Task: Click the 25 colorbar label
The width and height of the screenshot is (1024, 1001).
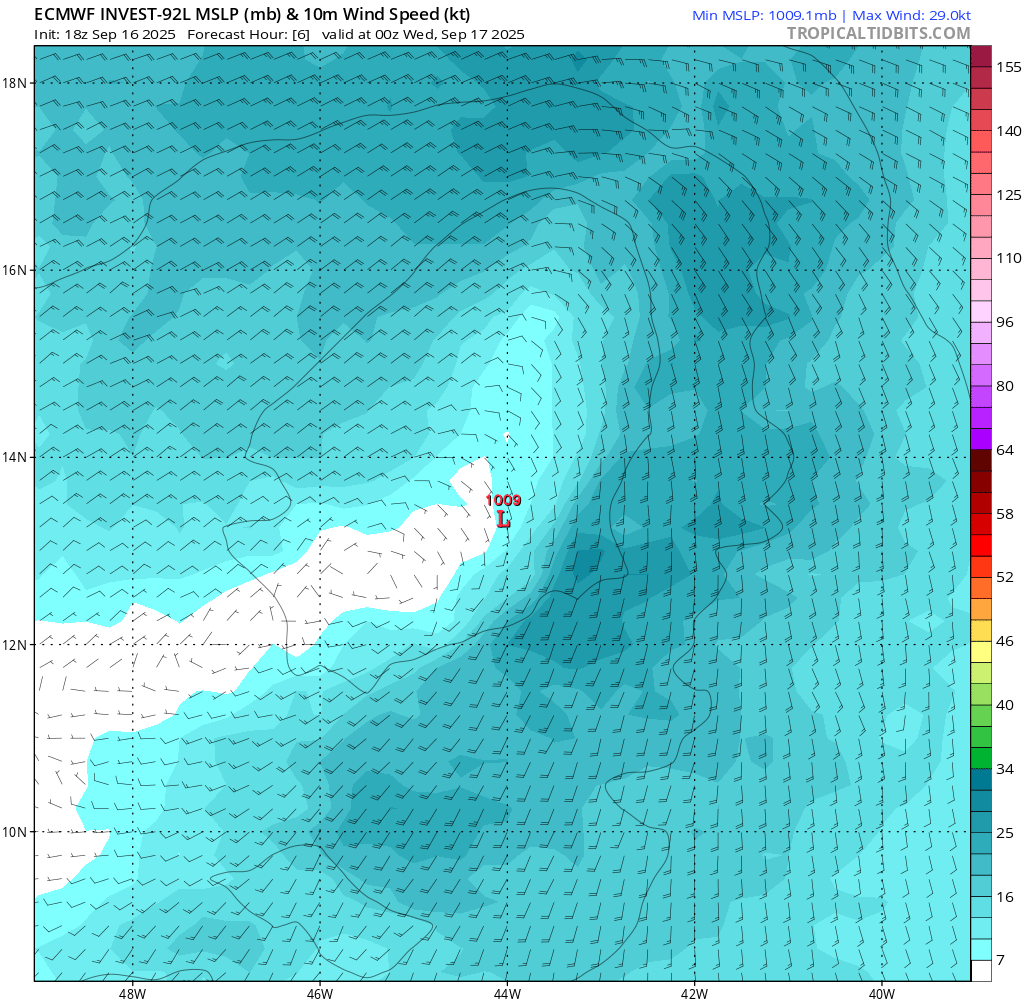Action: pos(1004,833)
